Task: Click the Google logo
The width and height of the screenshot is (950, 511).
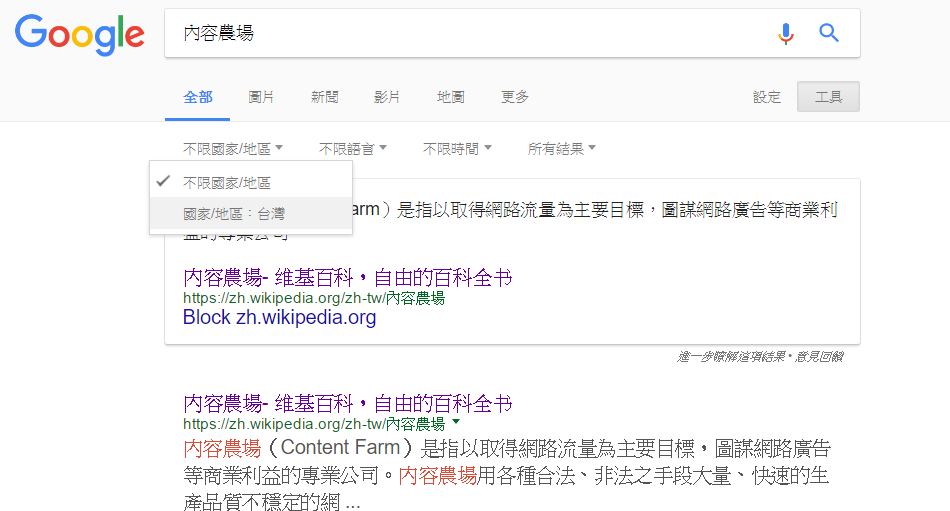Action: point(79,34)
